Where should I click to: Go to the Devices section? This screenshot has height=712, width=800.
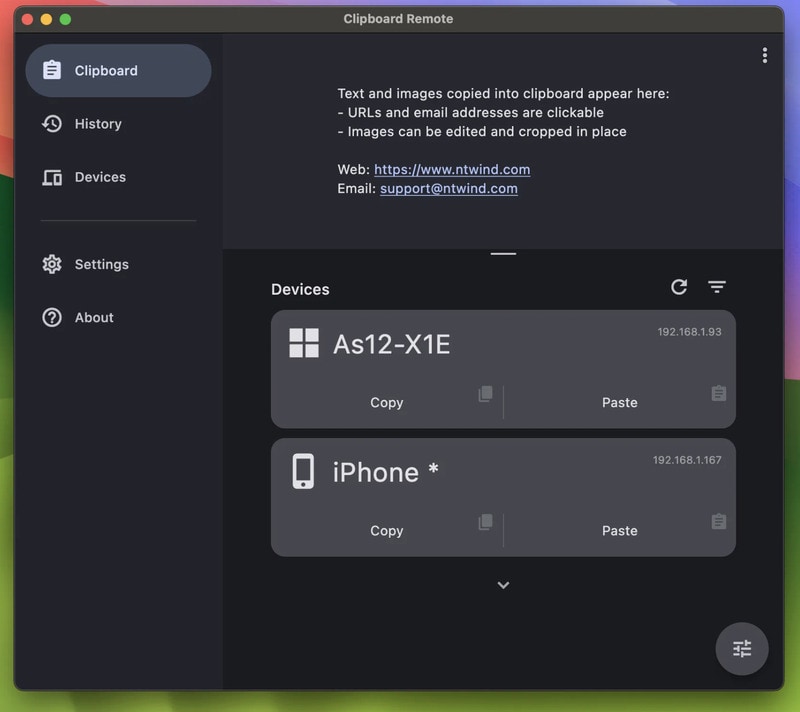100,177
